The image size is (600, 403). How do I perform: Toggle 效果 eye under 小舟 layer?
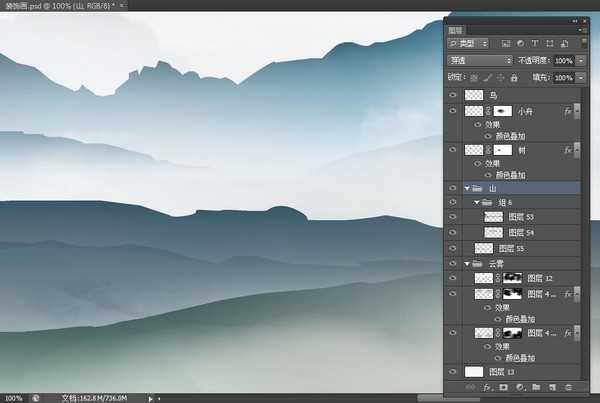pos(478,125)
